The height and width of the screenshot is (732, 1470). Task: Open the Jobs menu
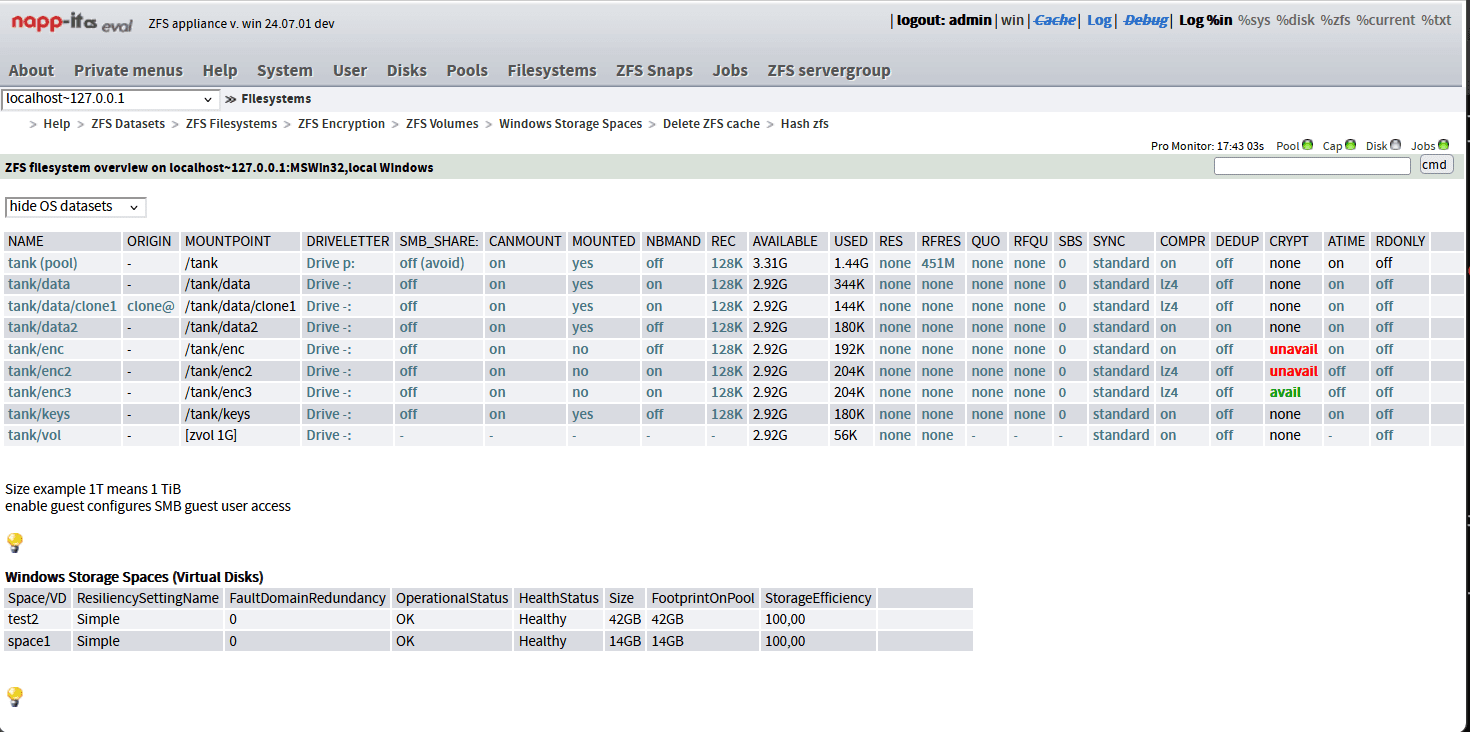click(730, 70)
